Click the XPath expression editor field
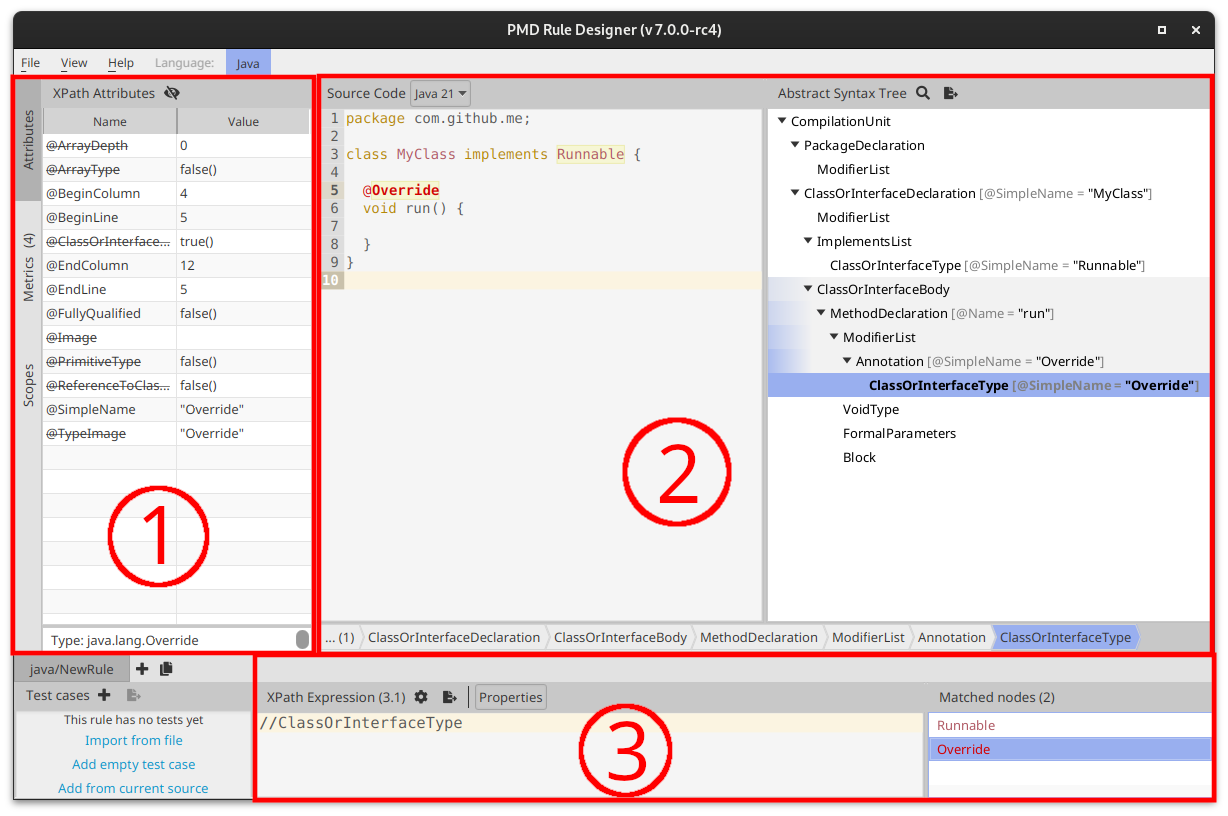 click(589, 754)
